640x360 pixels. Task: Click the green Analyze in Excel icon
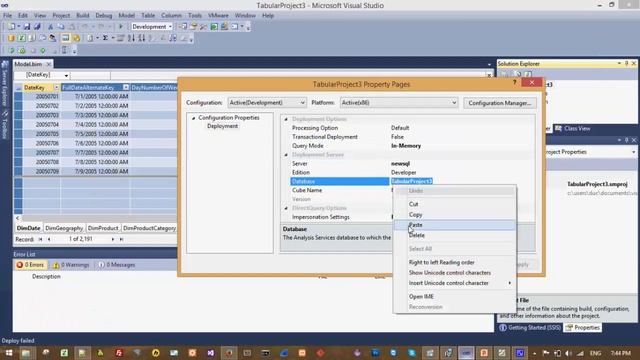pyautogui.click(x=22, y=38)
